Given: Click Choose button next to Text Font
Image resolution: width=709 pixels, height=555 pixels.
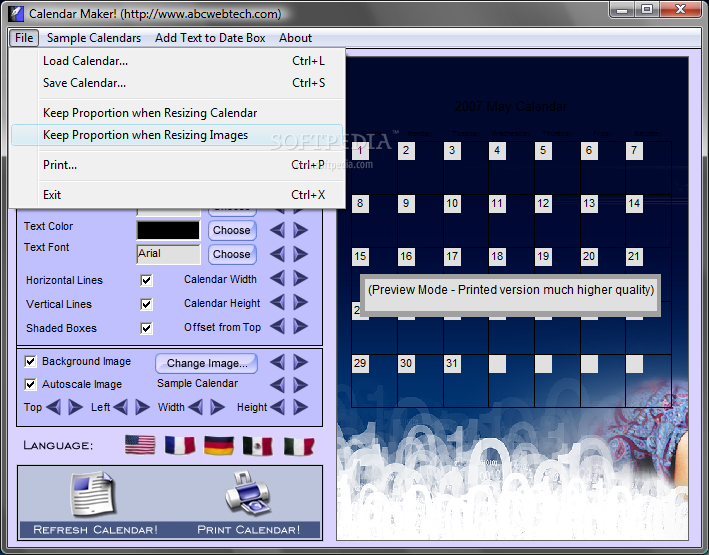Looking at the screenshot, I should 232,254.
